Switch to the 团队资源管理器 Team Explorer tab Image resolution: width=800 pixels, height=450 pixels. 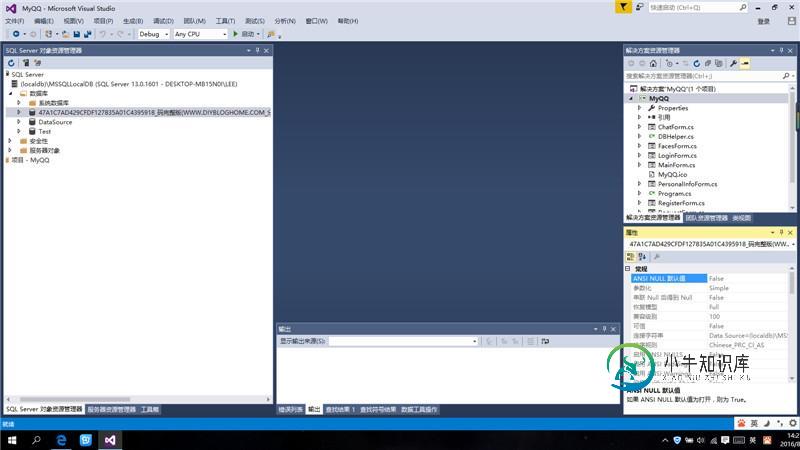click(x=707, y=218)
